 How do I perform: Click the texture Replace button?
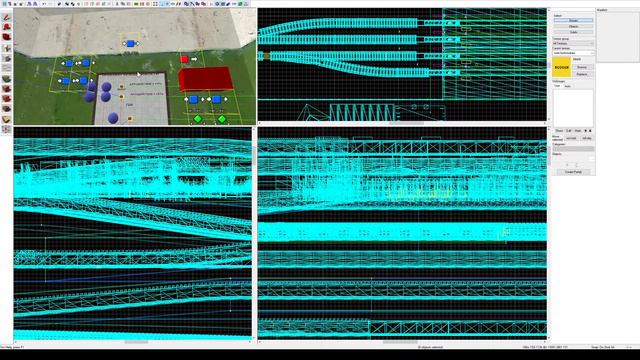tap(582, 74)
